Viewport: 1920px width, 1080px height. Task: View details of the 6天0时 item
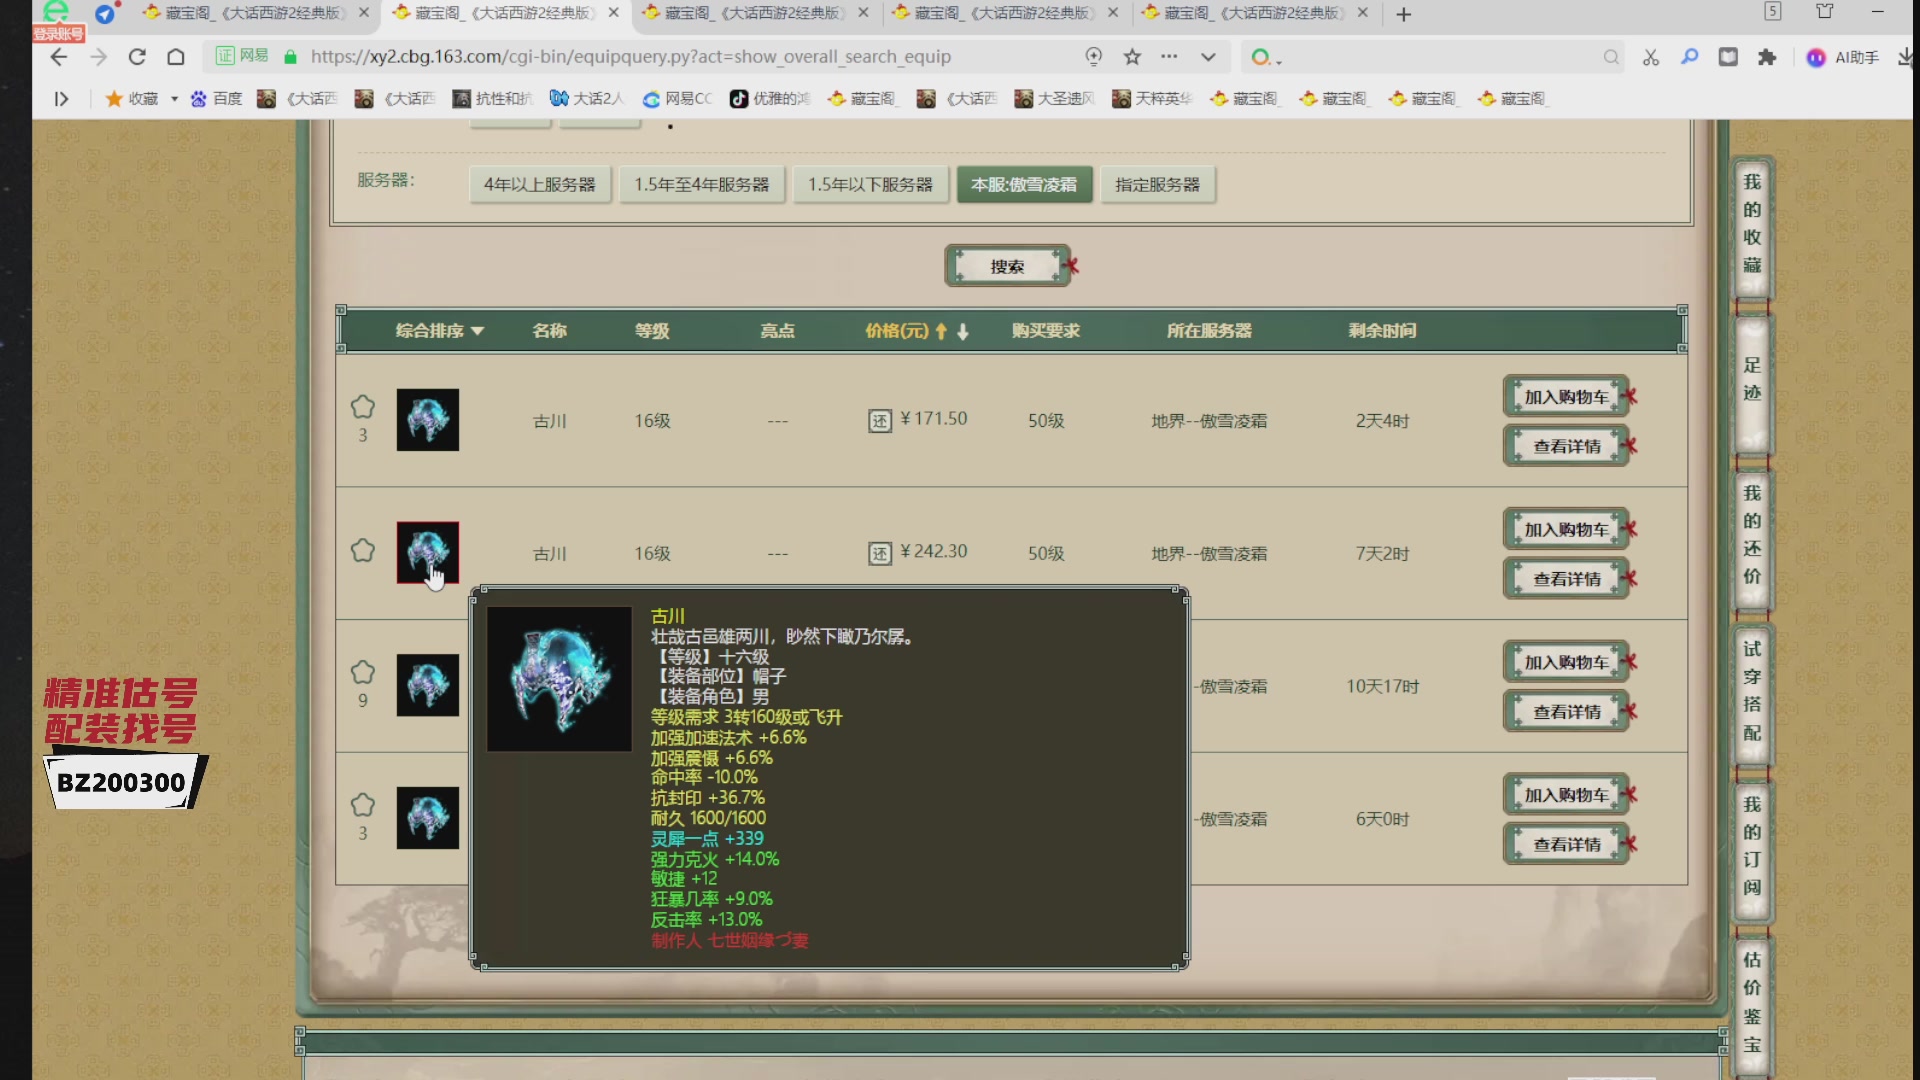(1566, 844)
